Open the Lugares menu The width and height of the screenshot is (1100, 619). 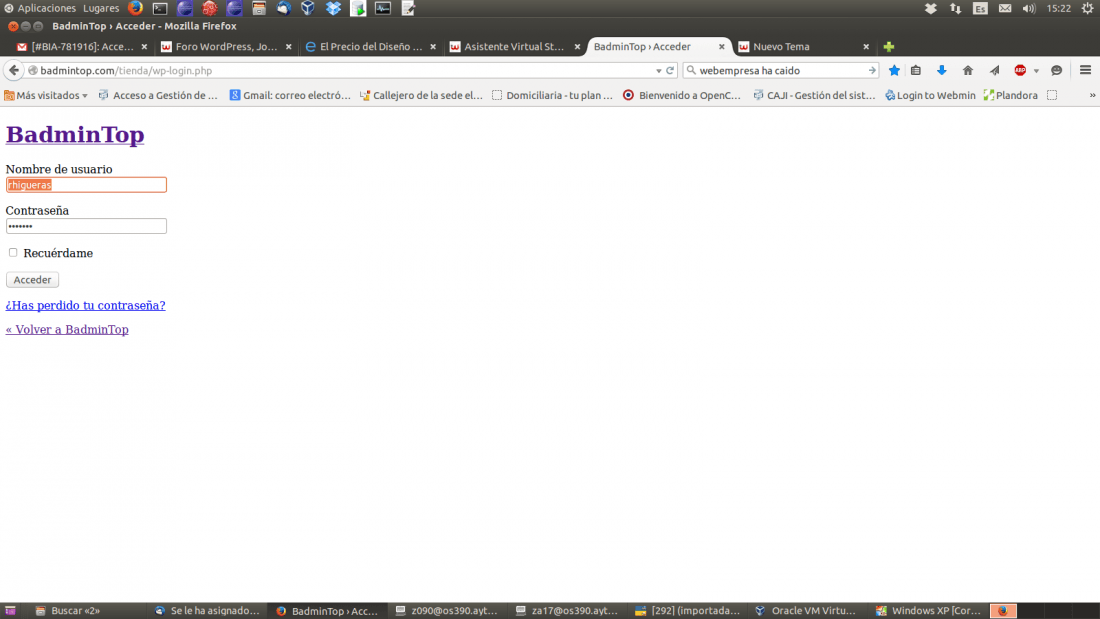pyautogui.click(x=101, y=8)
